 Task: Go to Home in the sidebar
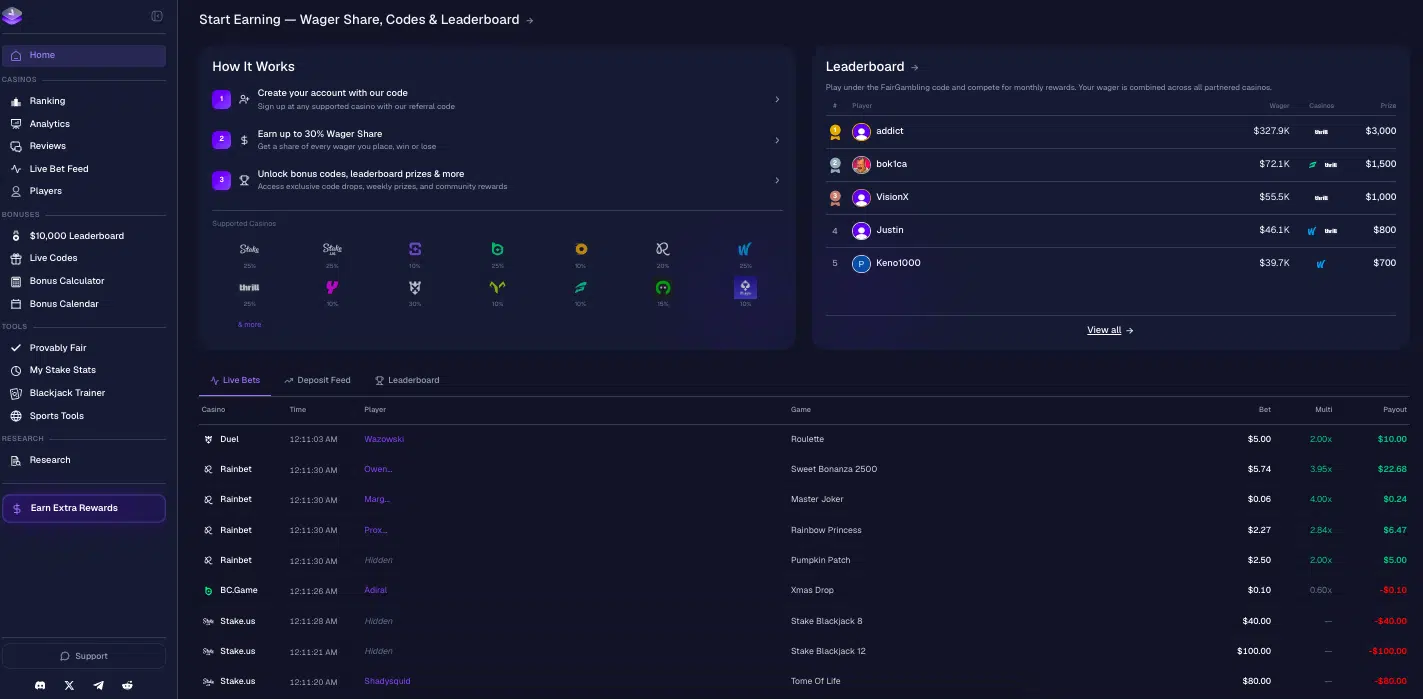84,56
